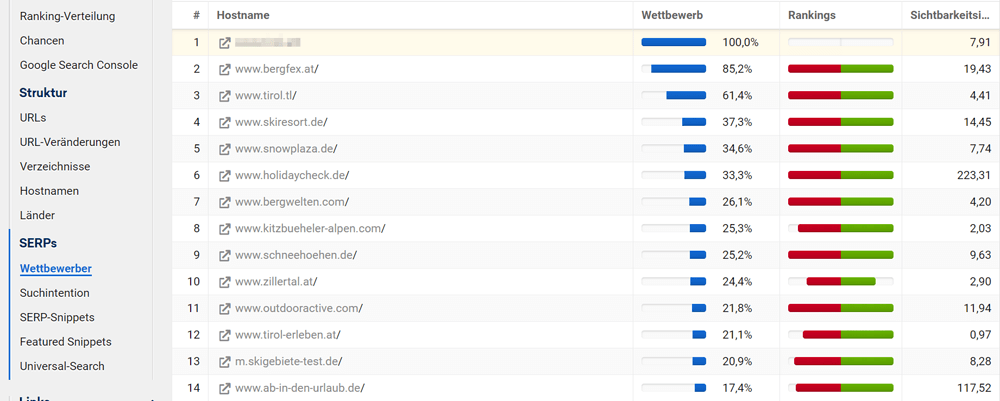This screenshot has width=1000, height=401.
Task: Click external link icon beside www.tirol.tl
Action: click(x=224, y=96)
